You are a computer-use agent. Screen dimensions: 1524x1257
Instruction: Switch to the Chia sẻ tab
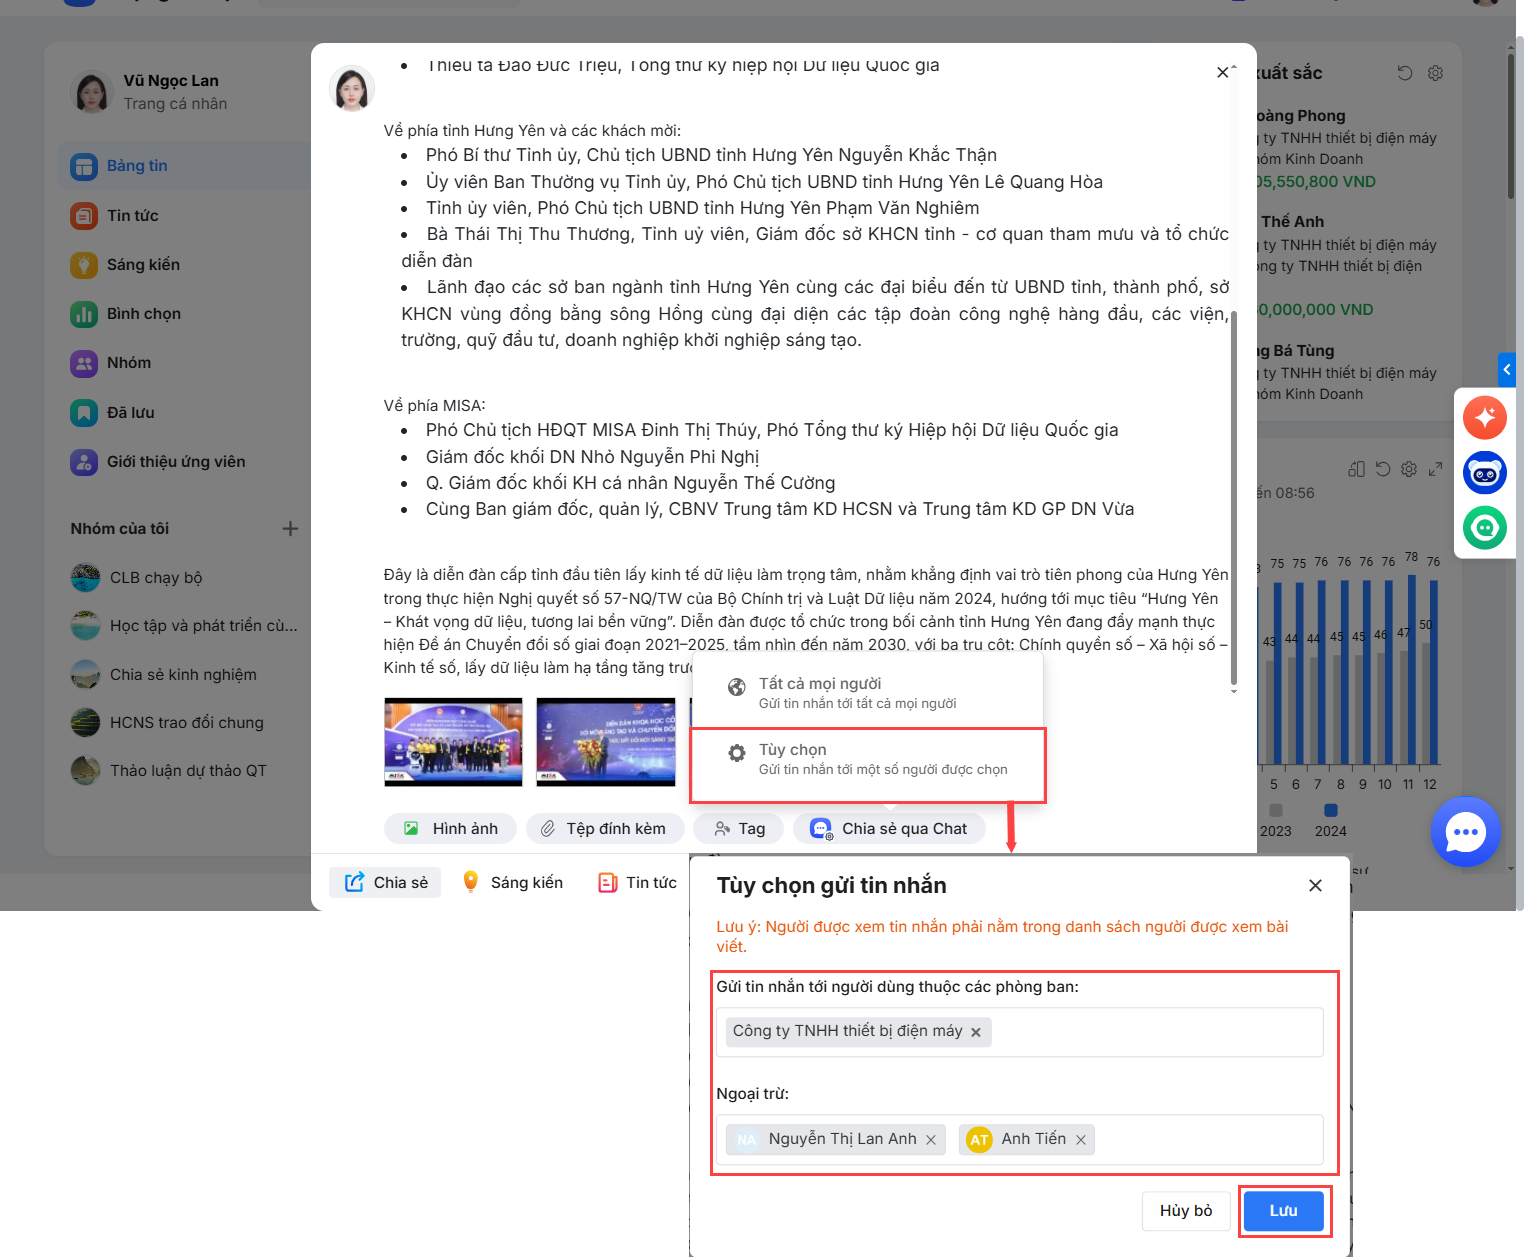tap(385, 882)
